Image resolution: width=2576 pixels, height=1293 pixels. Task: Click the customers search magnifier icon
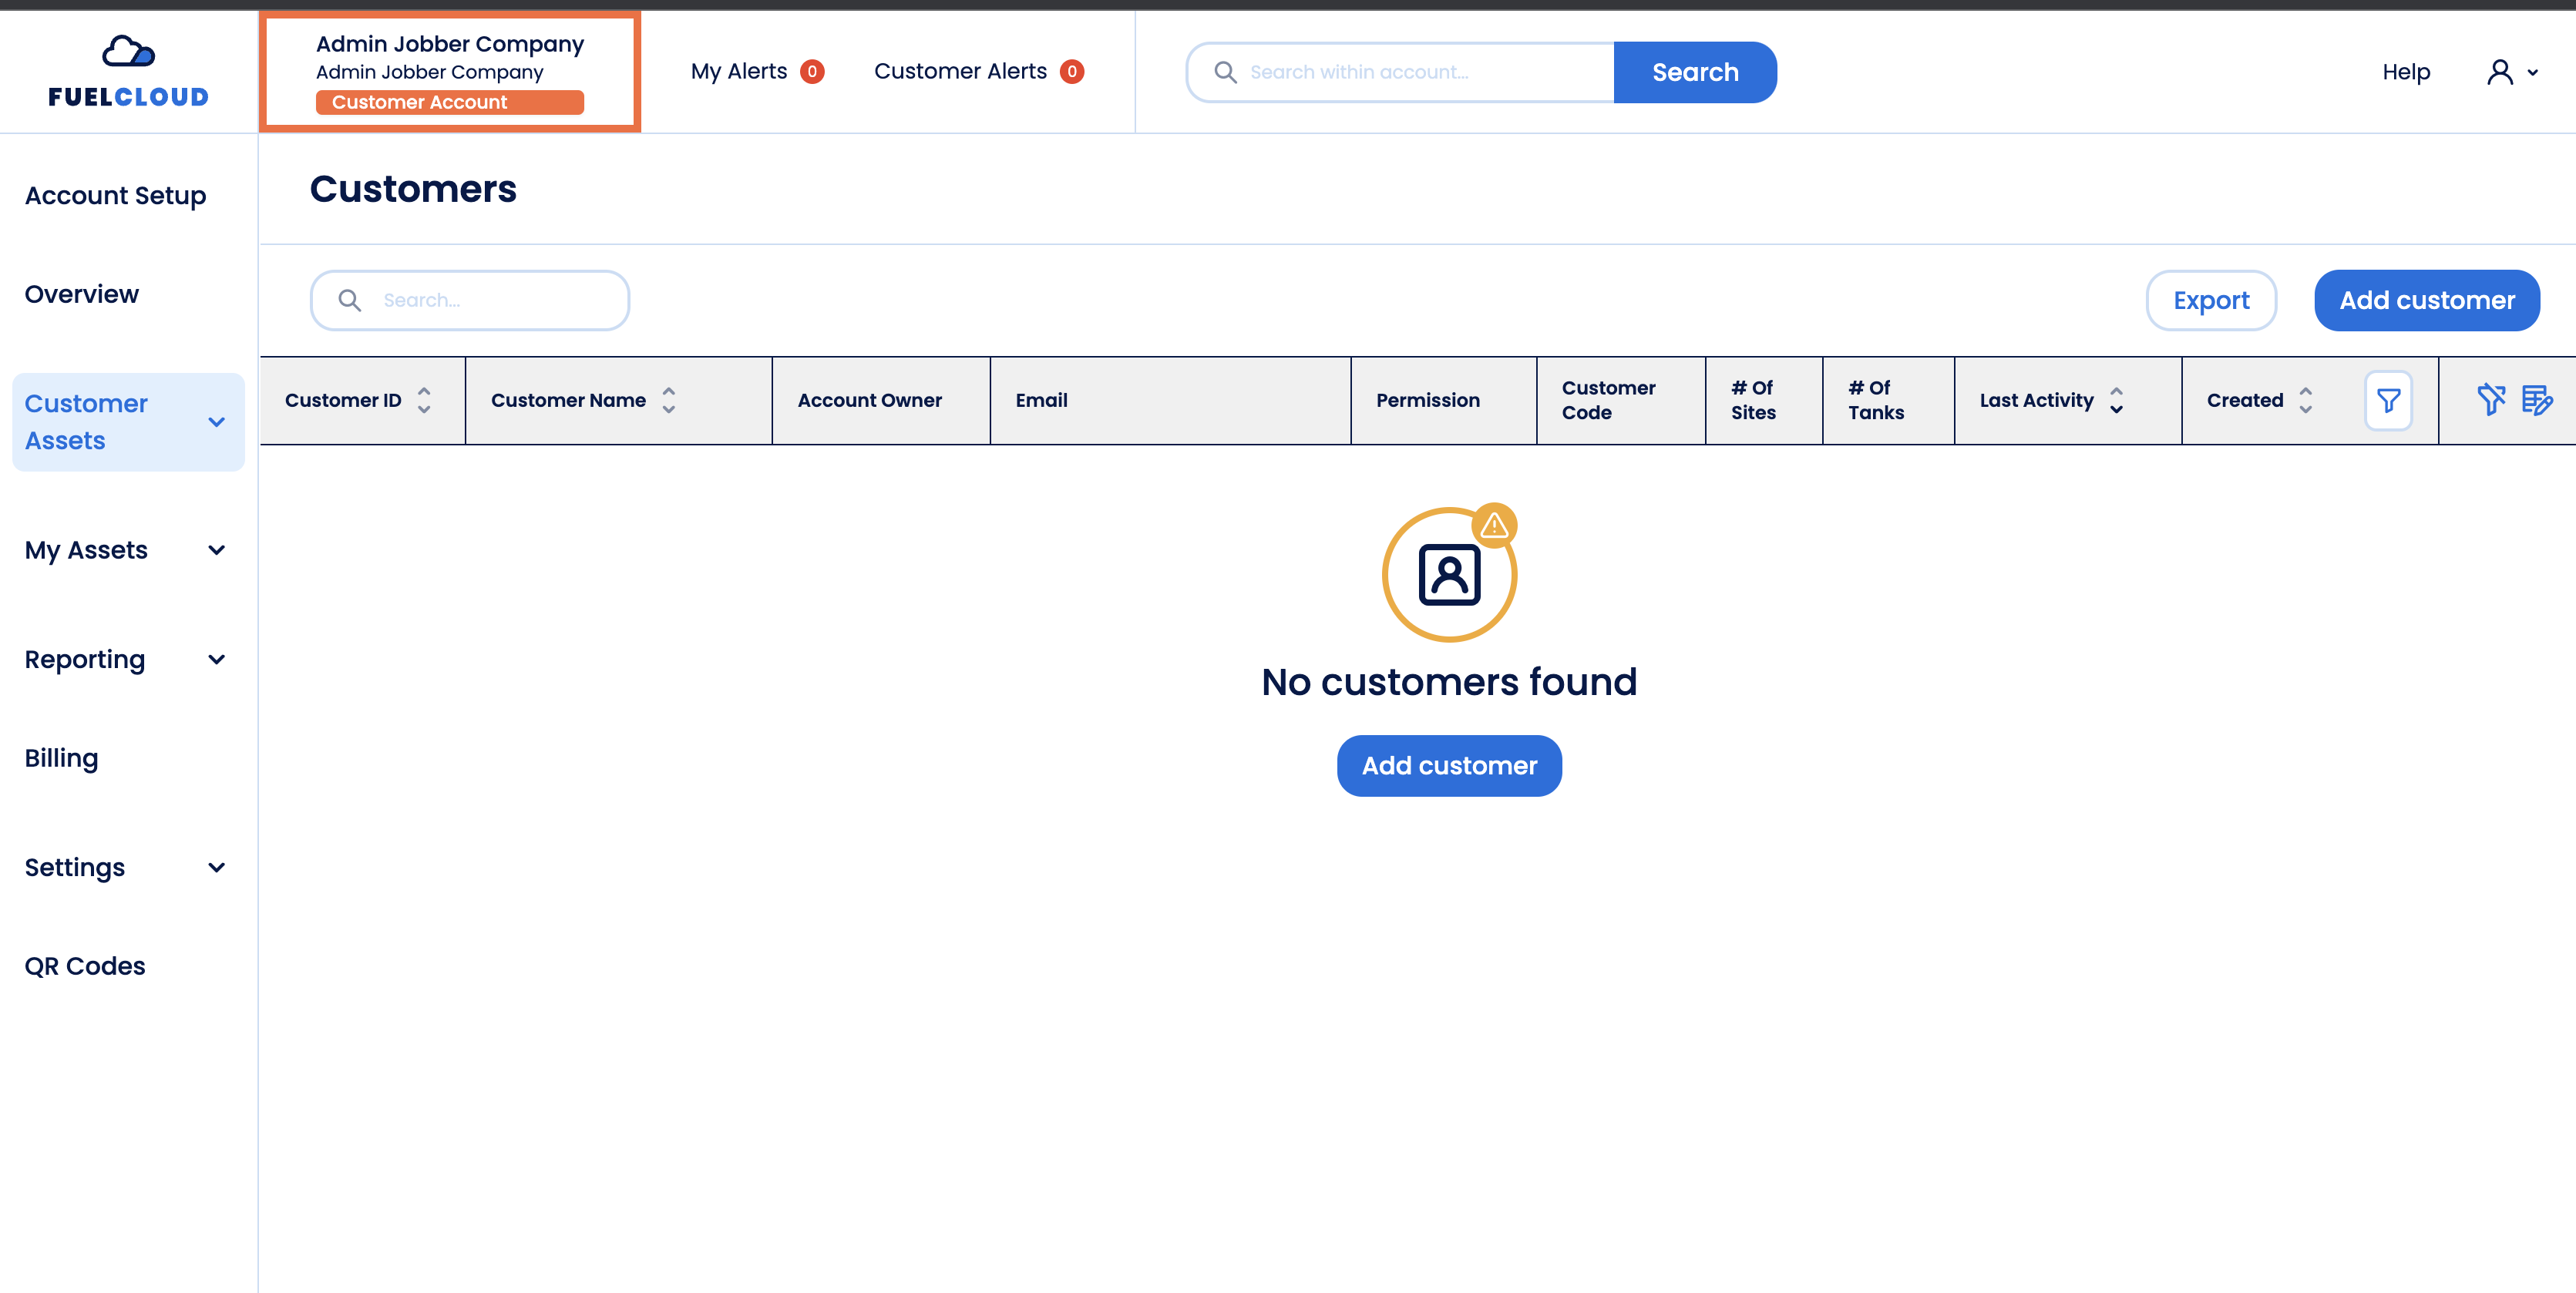[x=349, y=300]
